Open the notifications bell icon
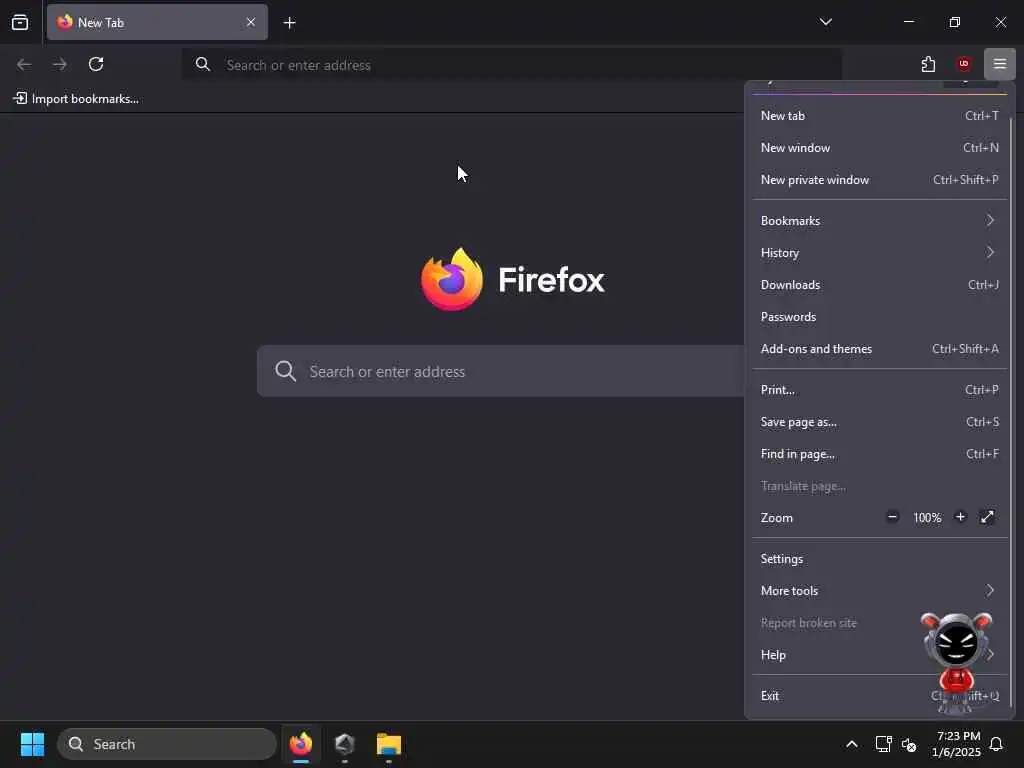This screenshot has height=768, width=1024. click(x=997, y=744)
